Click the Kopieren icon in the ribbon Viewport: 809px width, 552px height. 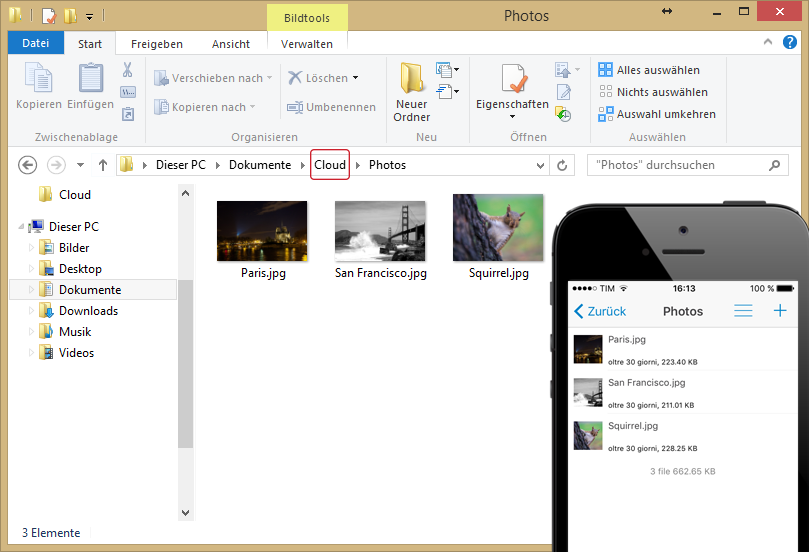coord(38,79)
